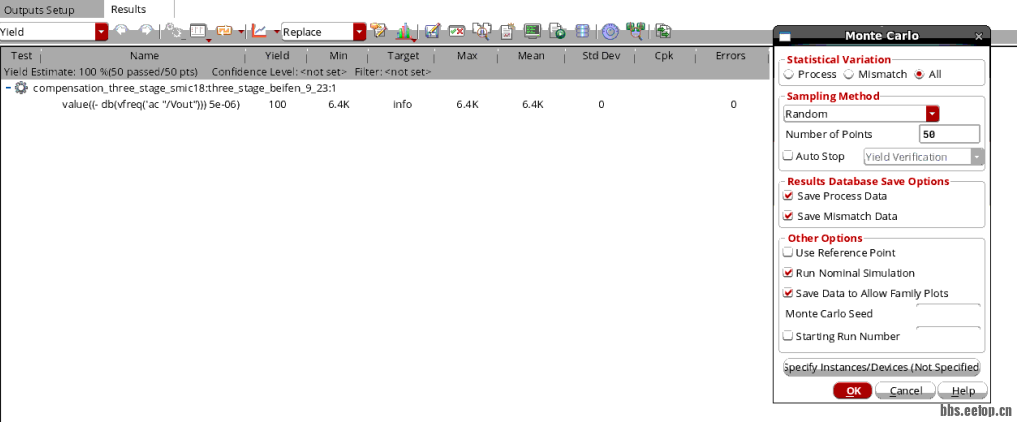Select the Mismatch statistical variation option
Screen dimensions: 1017x422
click(849, 75)
